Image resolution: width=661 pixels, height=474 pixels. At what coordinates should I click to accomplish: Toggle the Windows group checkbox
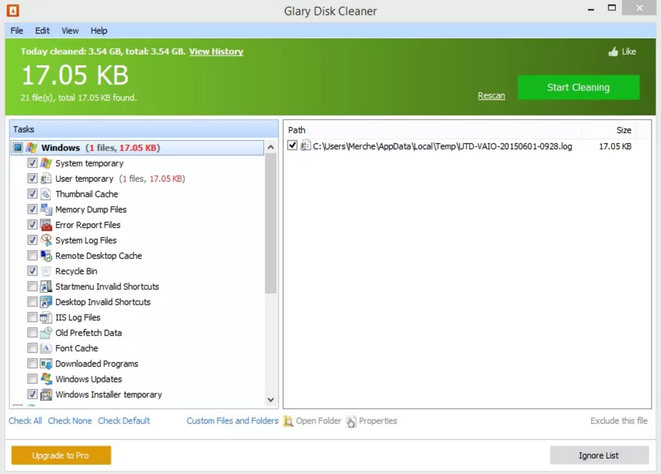click(18, 148)
